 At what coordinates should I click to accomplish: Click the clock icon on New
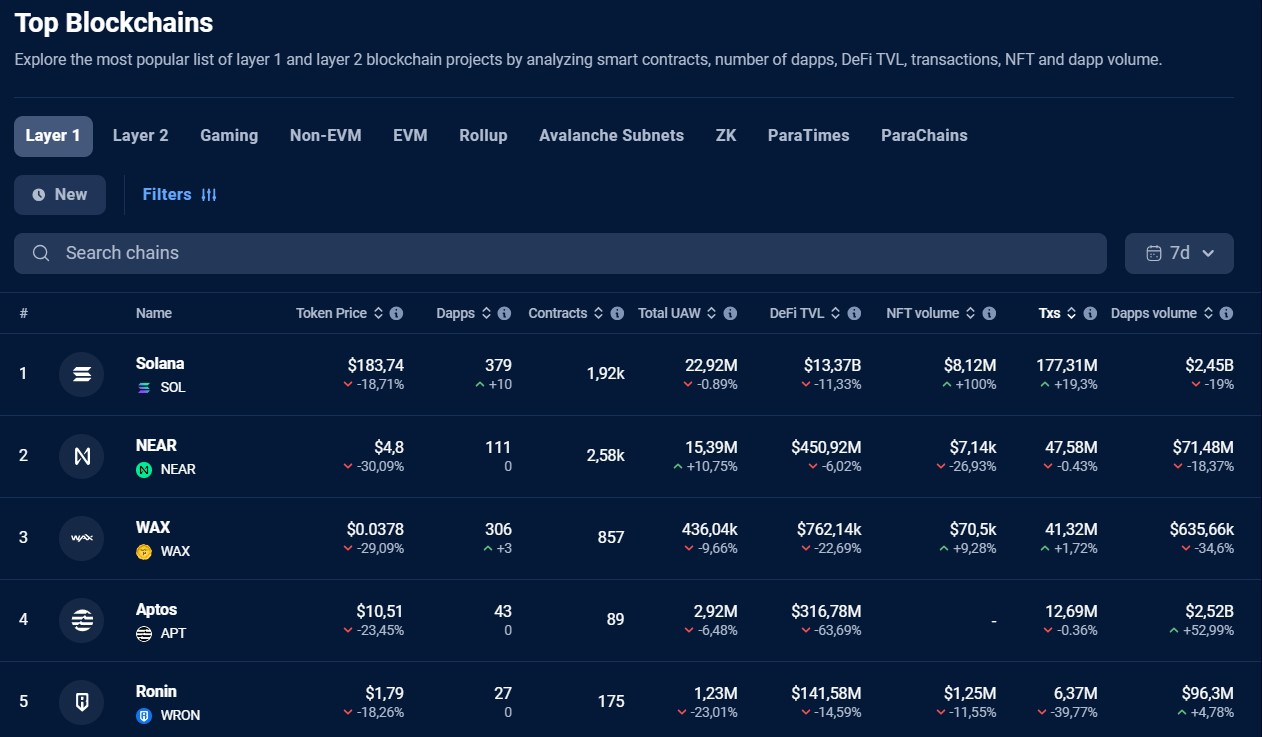38,195
